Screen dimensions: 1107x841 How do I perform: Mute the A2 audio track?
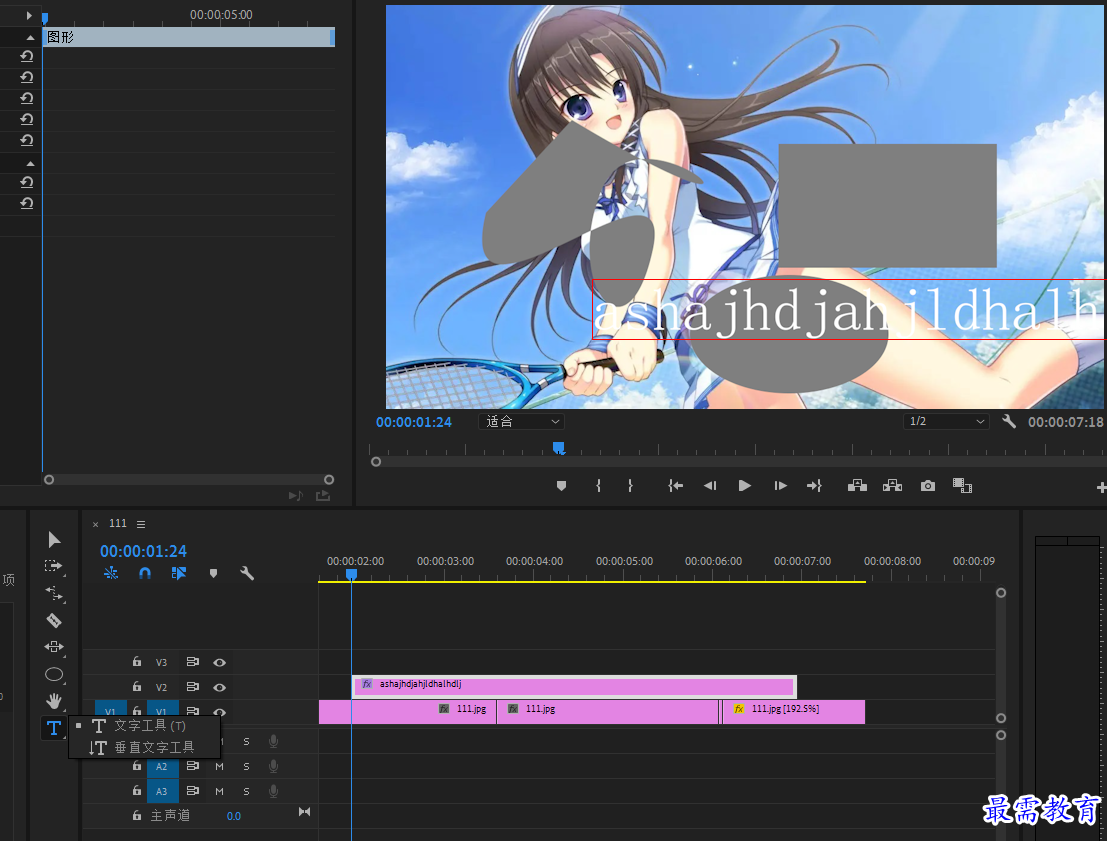(x=220, y=766)
